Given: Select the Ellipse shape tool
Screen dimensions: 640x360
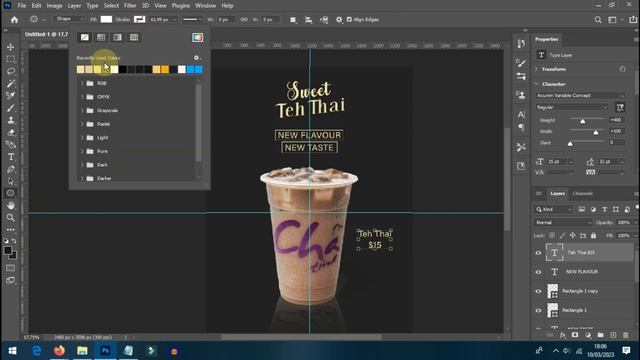Looking at the screenshot, I should (11, 193).
